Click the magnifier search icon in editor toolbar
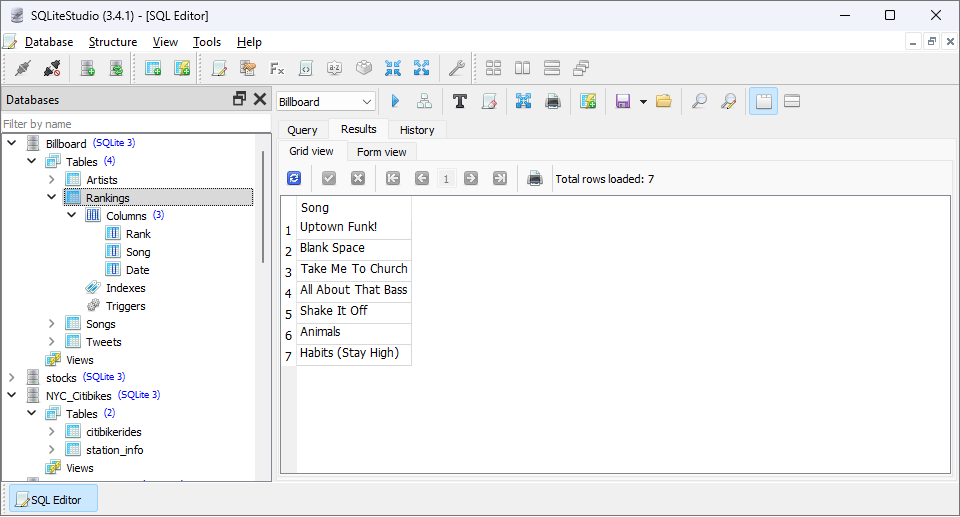 (x=699, y=101)
